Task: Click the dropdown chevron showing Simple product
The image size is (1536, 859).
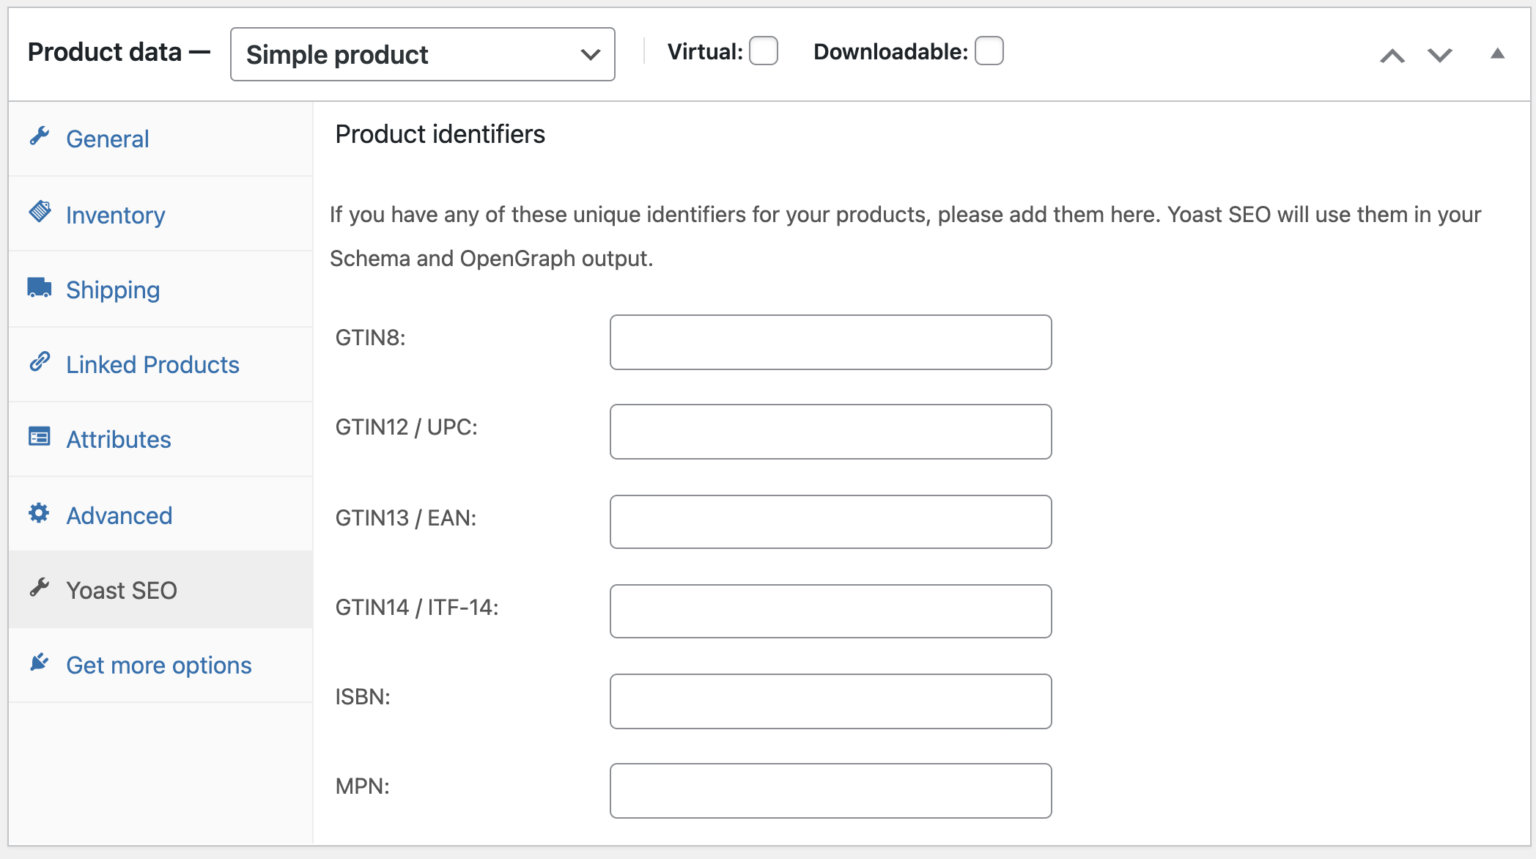Action: (589, 55)
